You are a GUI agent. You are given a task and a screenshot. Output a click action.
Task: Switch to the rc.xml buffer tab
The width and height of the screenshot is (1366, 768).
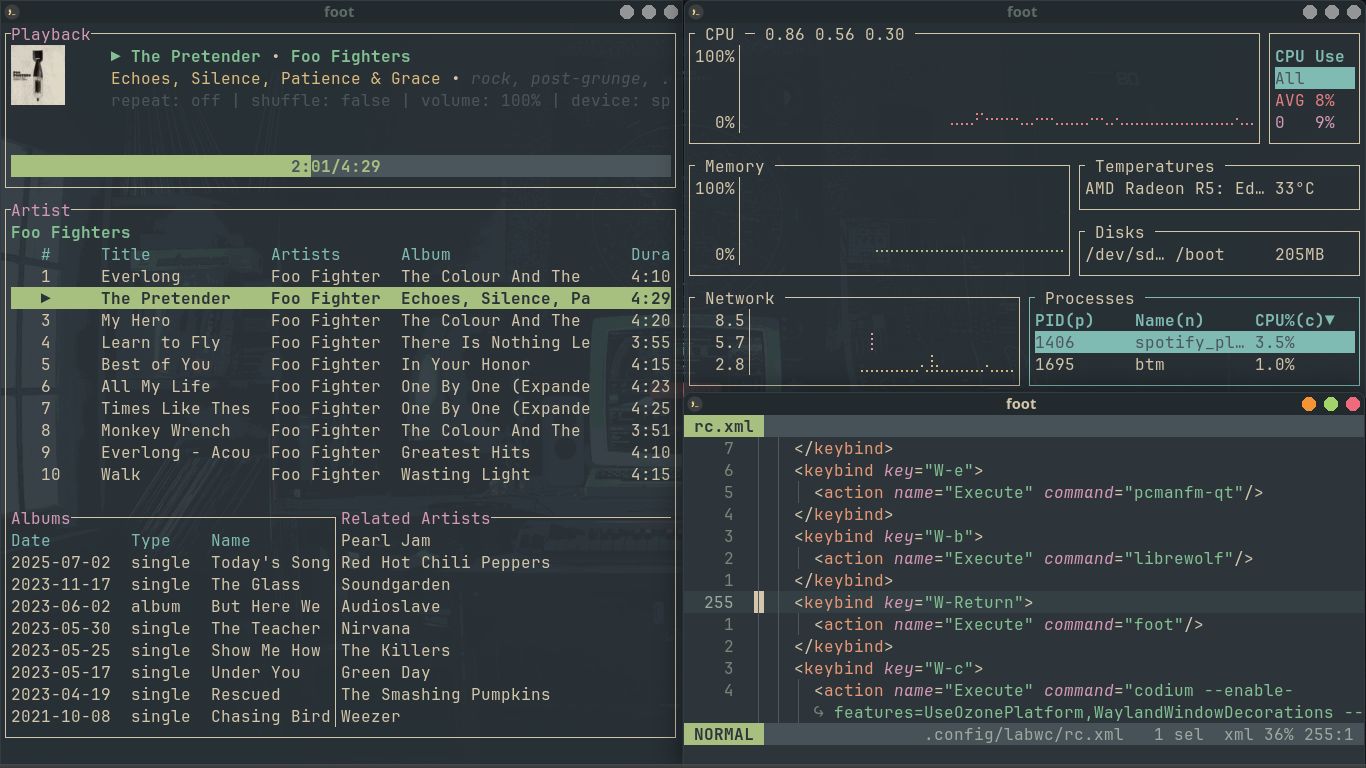click(722, 425)
